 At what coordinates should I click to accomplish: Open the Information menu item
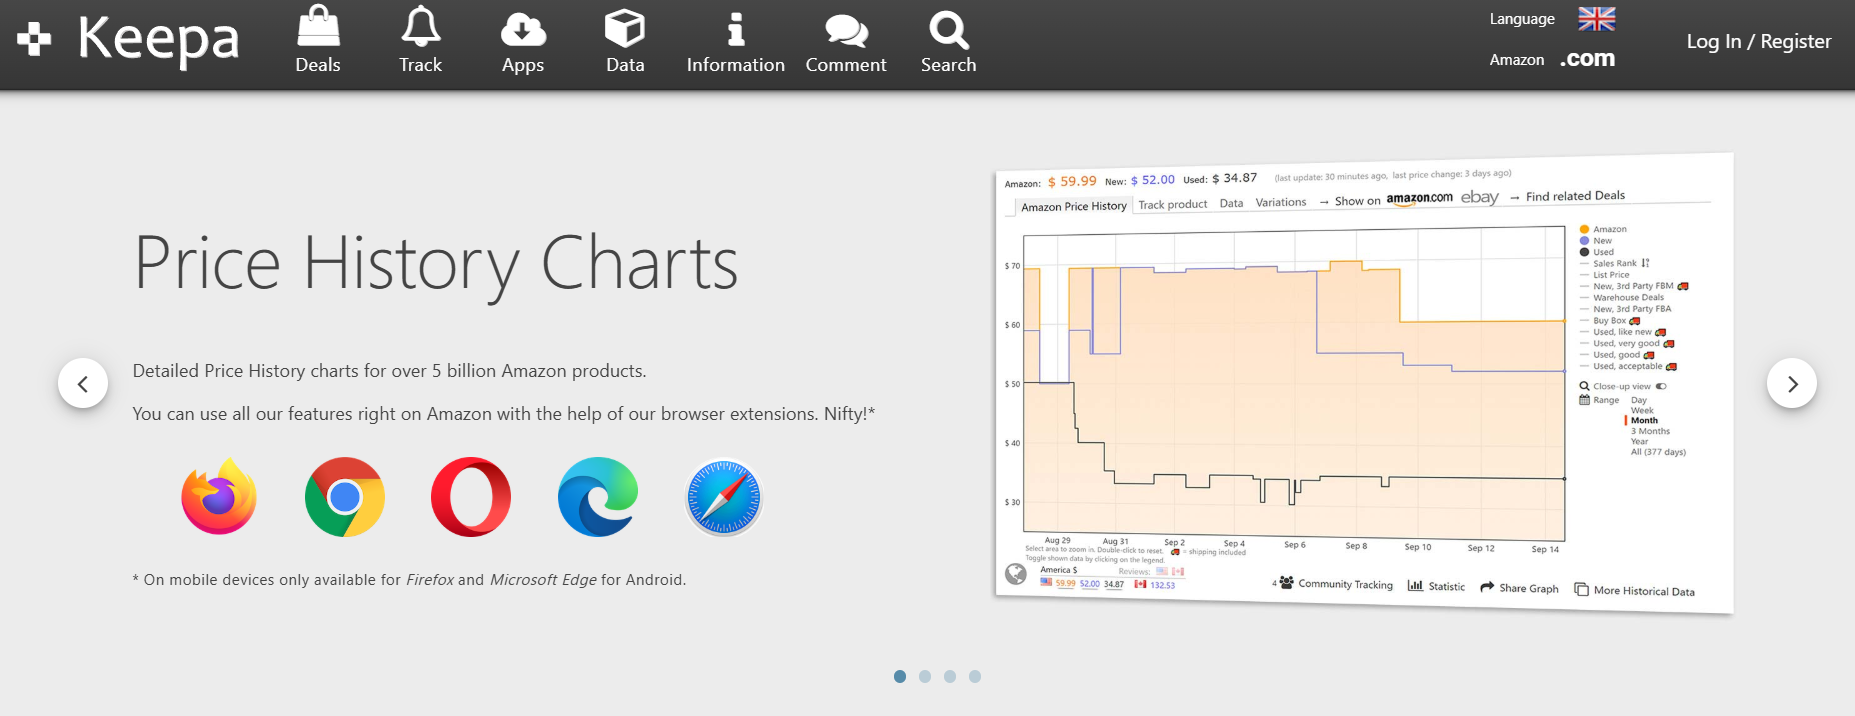pos(736,41)
